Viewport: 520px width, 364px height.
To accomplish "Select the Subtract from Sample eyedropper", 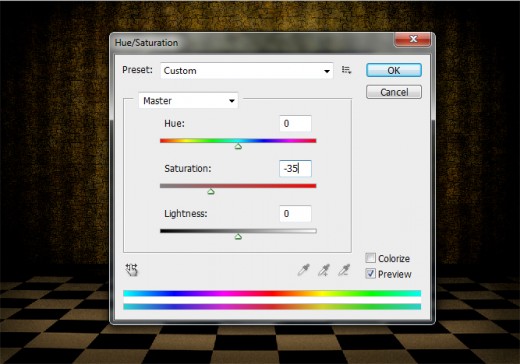I will click(x=344, y=270).
